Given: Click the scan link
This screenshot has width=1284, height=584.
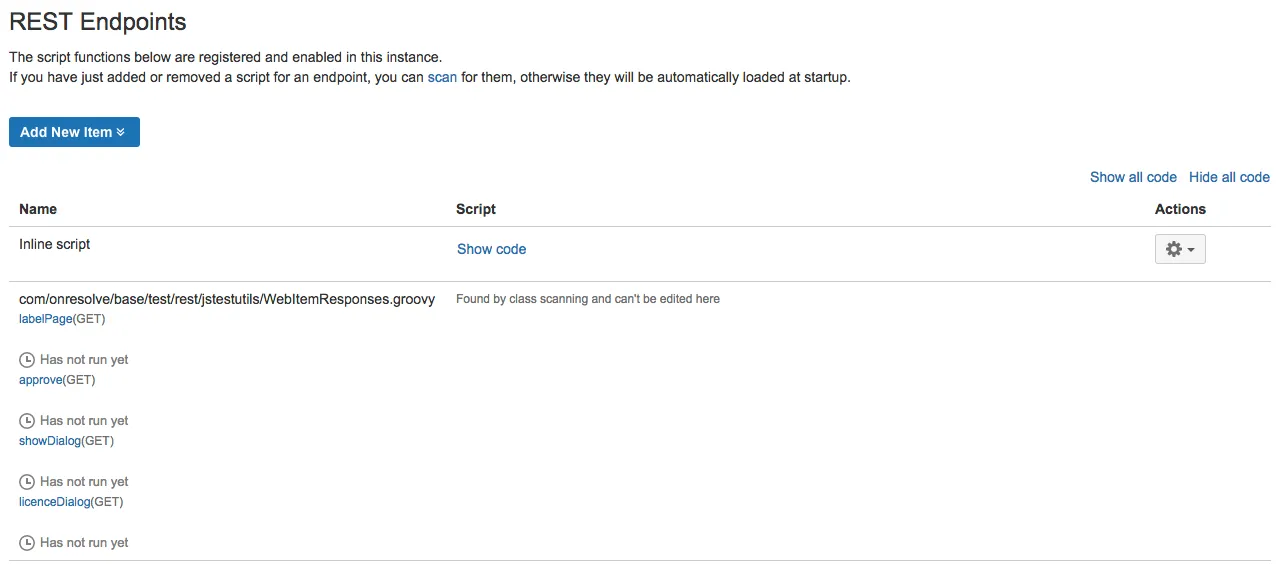Looking at the screenshot, I should [442, 77].
